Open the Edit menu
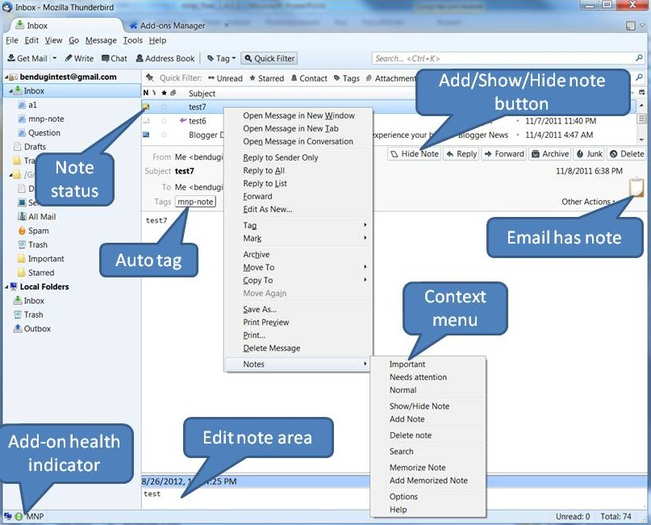 (32, 40)
